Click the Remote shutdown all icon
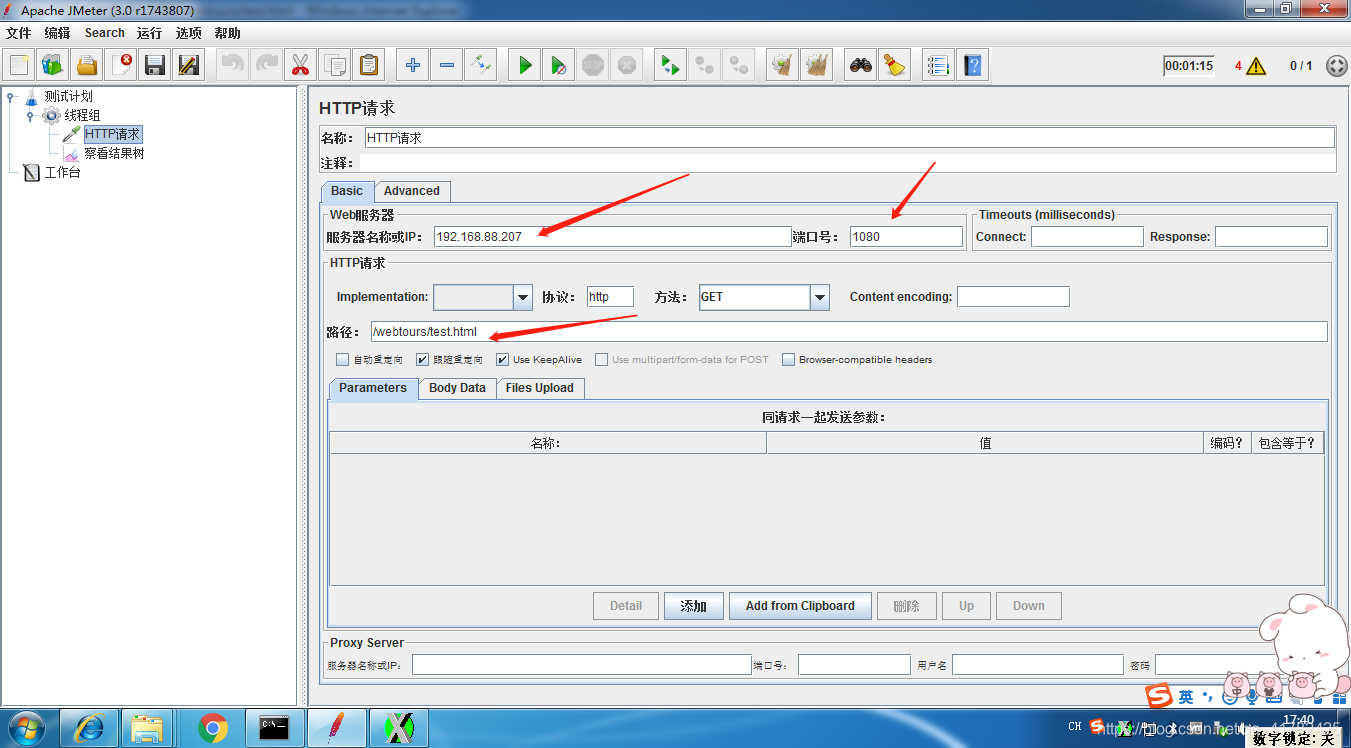This screenshot has width=1351, height=748. tap(738, 66)
